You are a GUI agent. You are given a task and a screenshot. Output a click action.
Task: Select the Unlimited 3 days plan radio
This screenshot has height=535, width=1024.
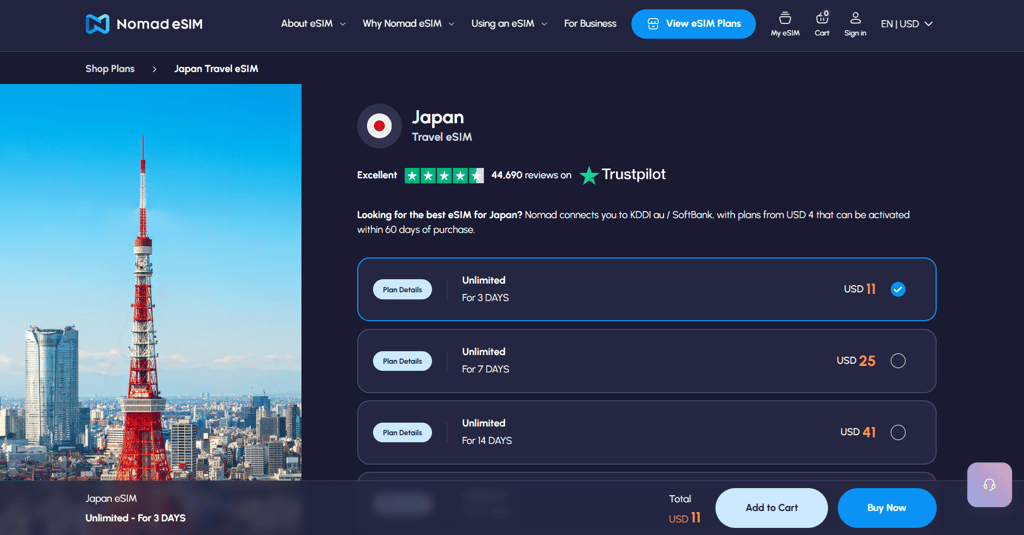pyautogui.click(x=898, y=289)
